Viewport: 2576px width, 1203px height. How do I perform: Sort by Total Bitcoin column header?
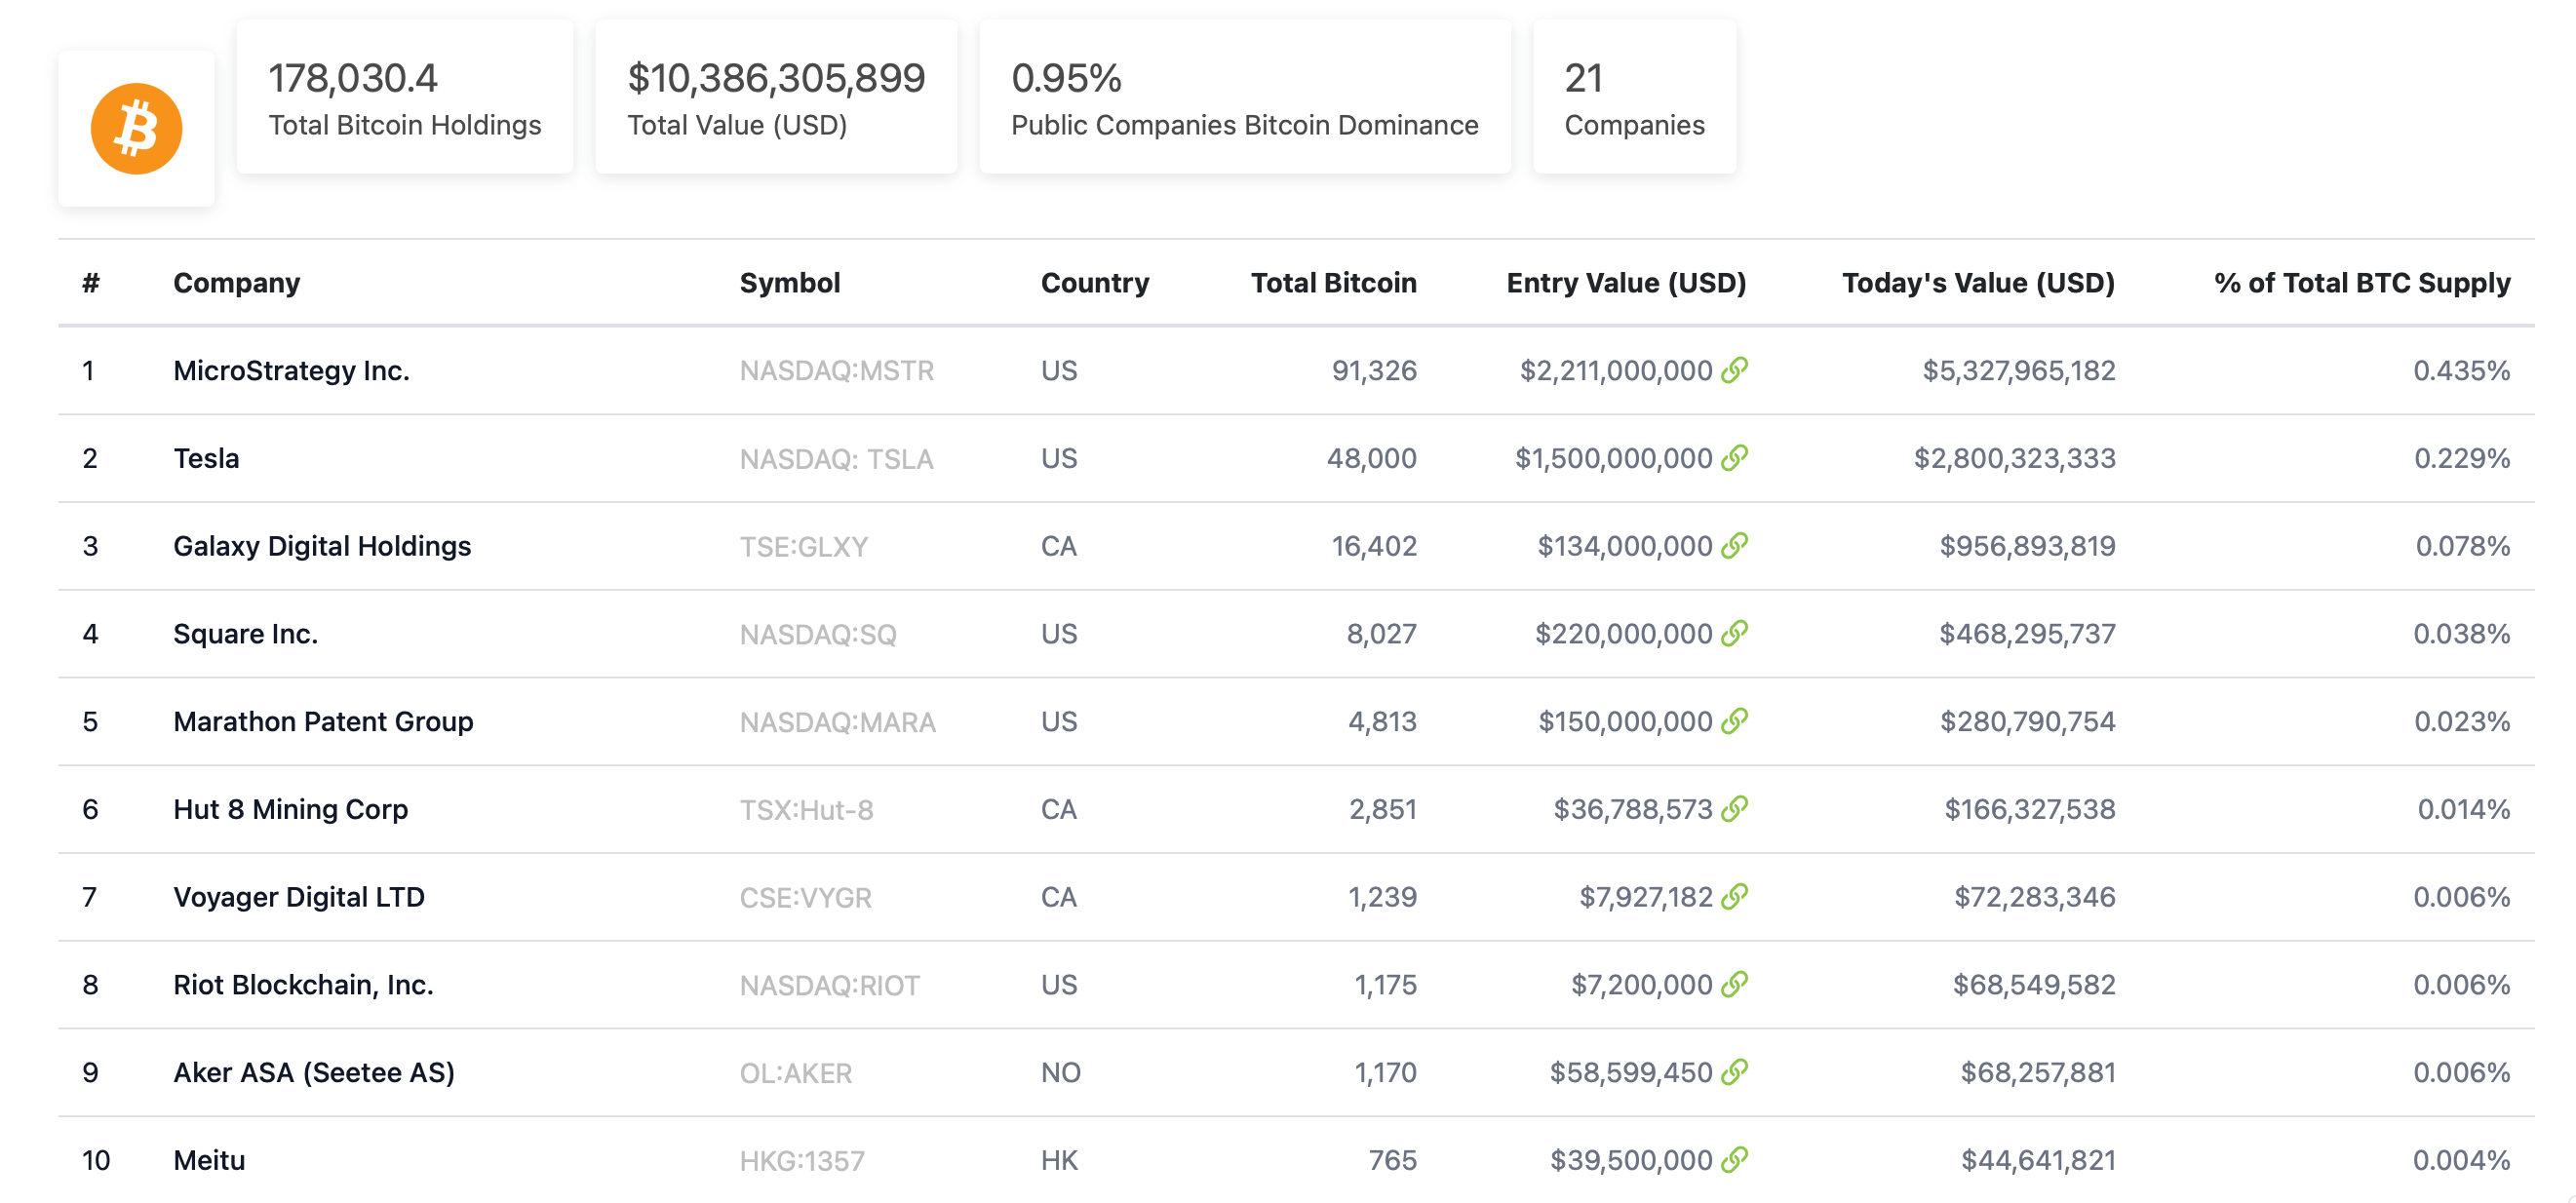click(1333, 283)
